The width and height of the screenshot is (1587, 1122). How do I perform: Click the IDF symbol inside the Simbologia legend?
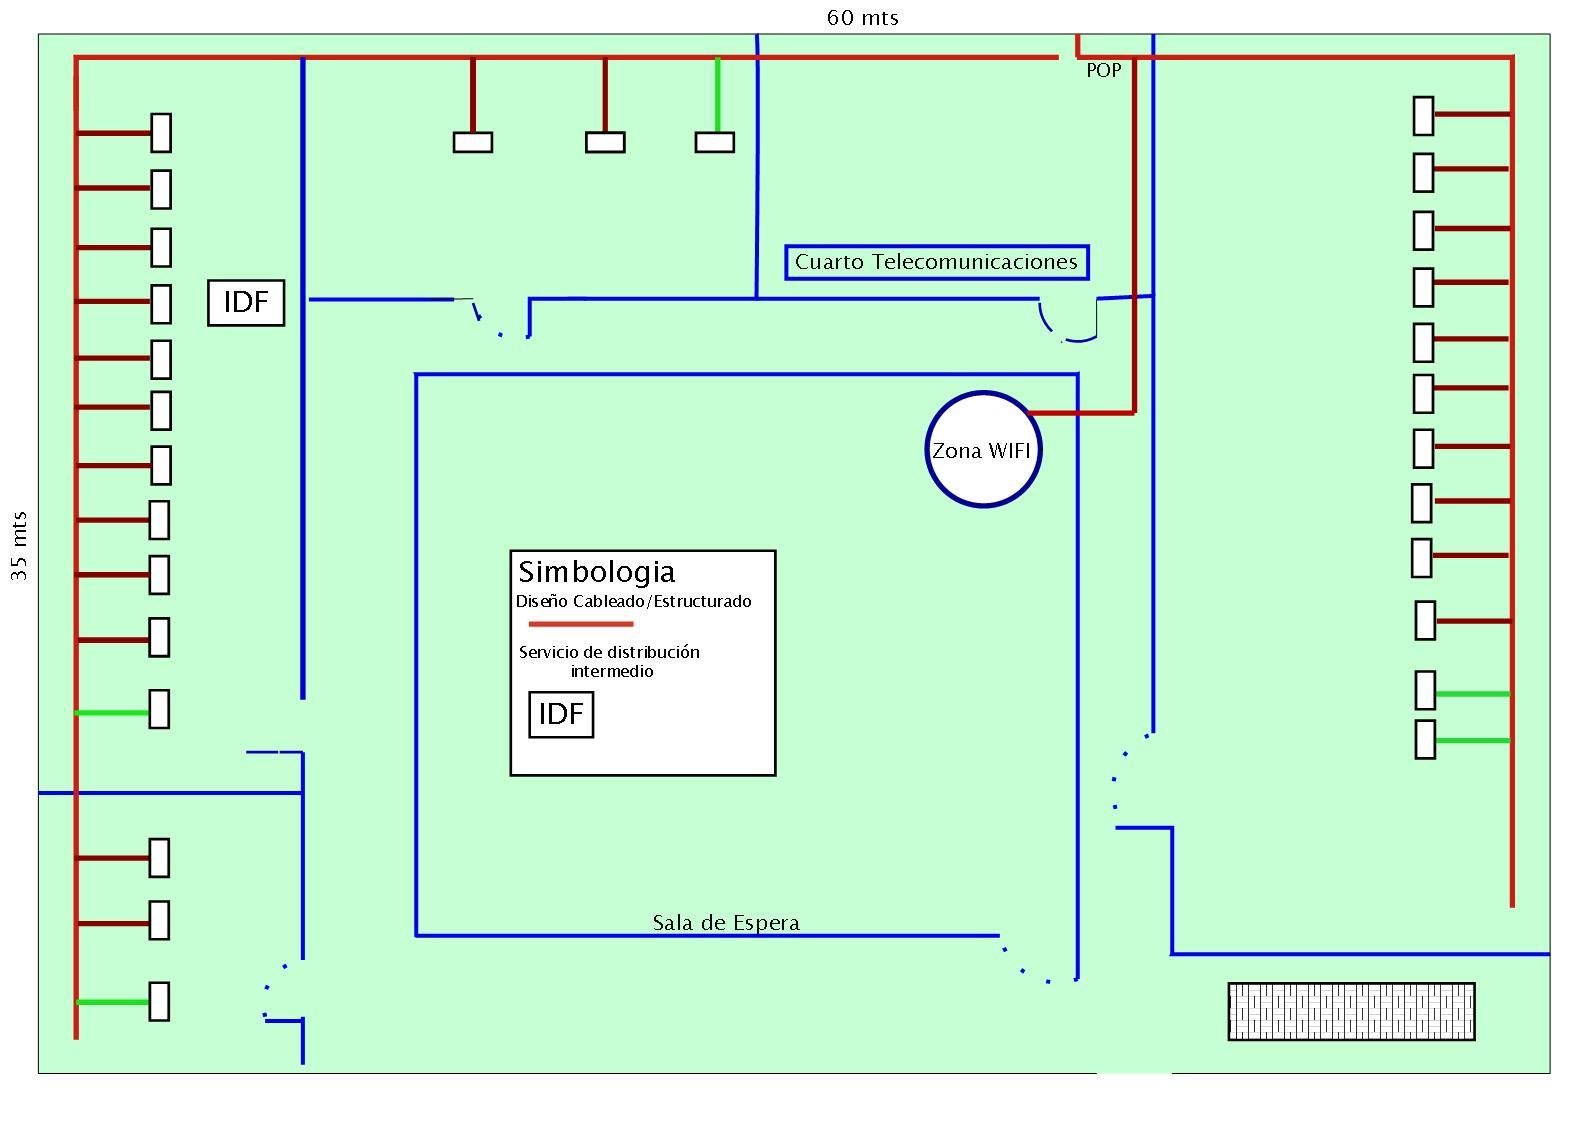[x=561, y=714]
